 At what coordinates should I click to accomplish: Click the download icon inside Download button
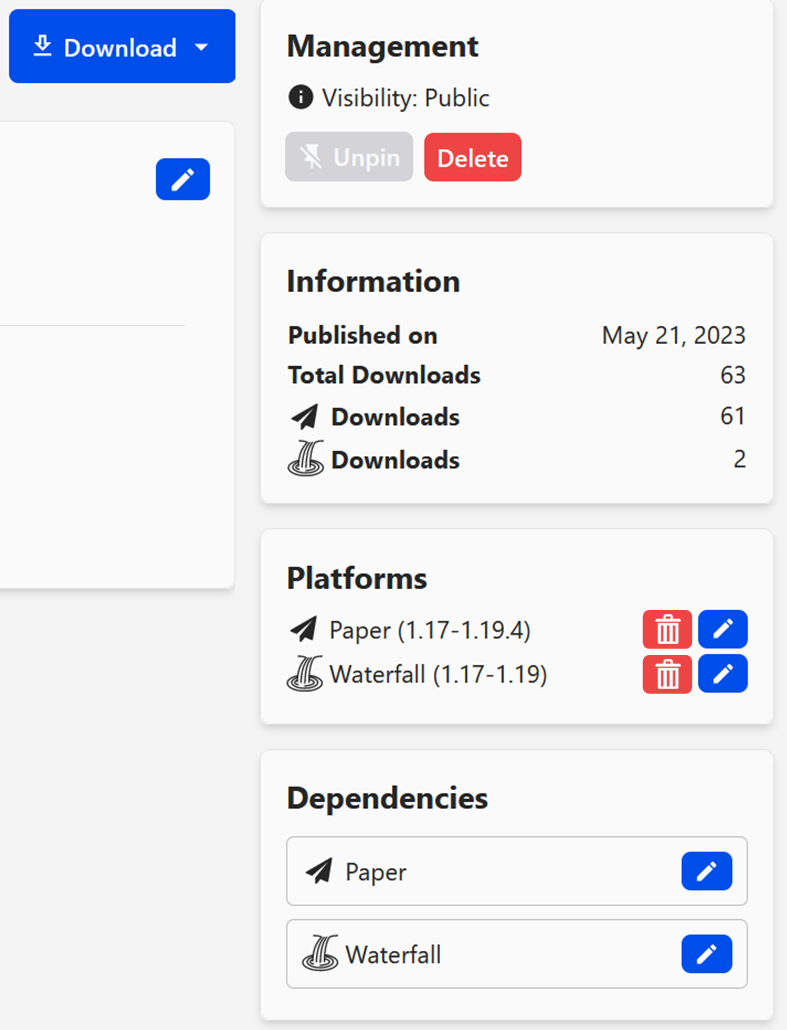point(43,46)
